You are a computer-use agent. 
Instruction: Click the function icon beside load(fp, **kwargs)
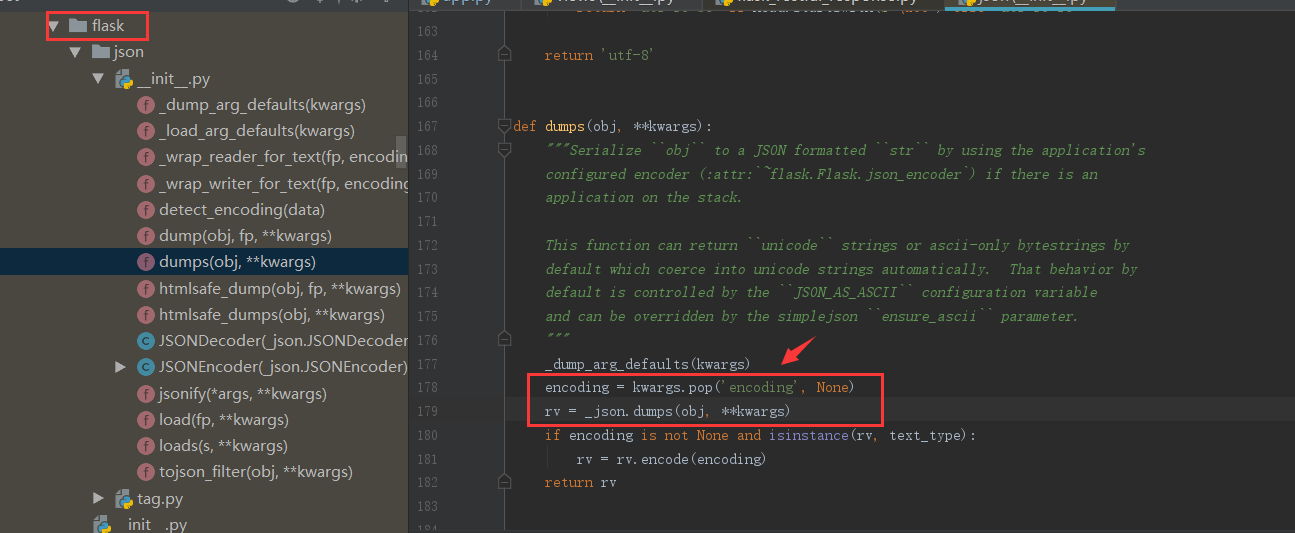(x=145, y=420)
